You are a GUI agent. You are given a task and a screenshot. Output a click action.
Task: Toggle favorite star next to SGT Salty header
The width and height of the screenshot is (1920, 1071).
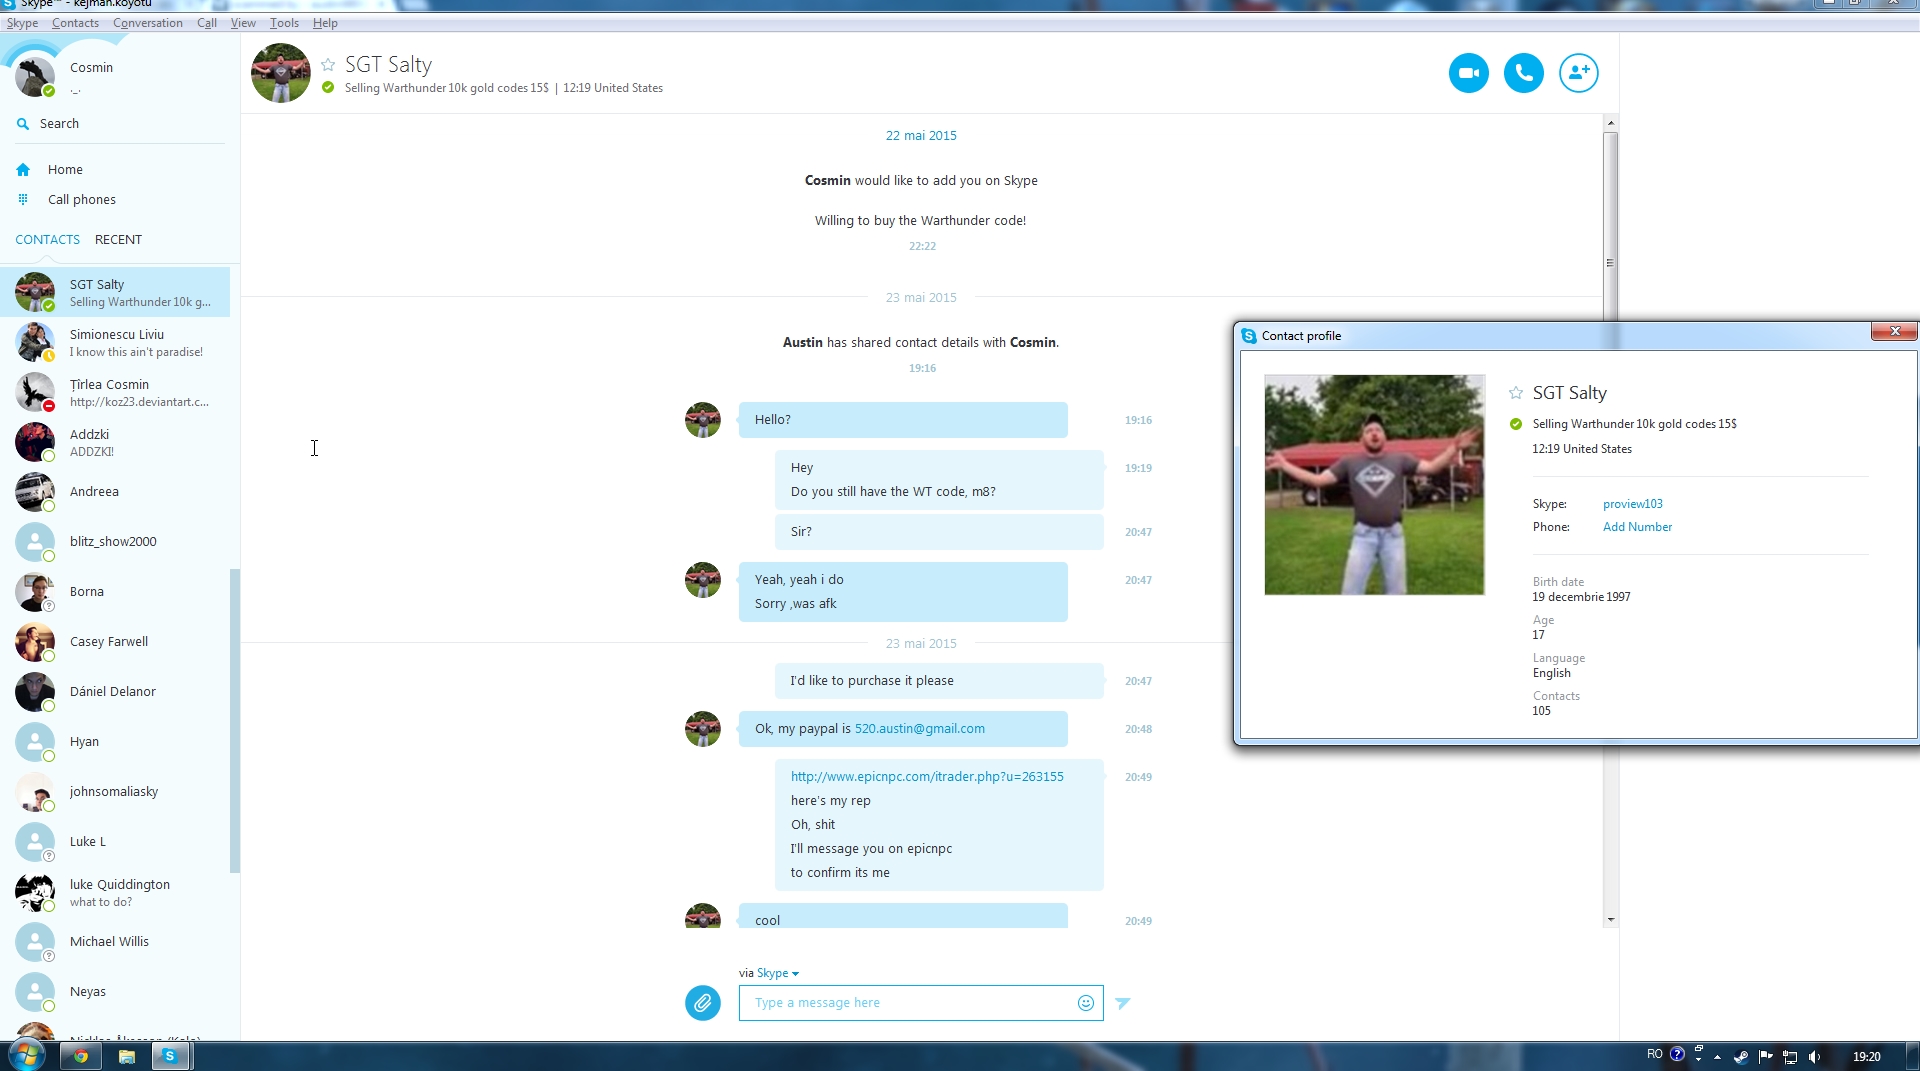pyautogui.click(x=328, y=65)
